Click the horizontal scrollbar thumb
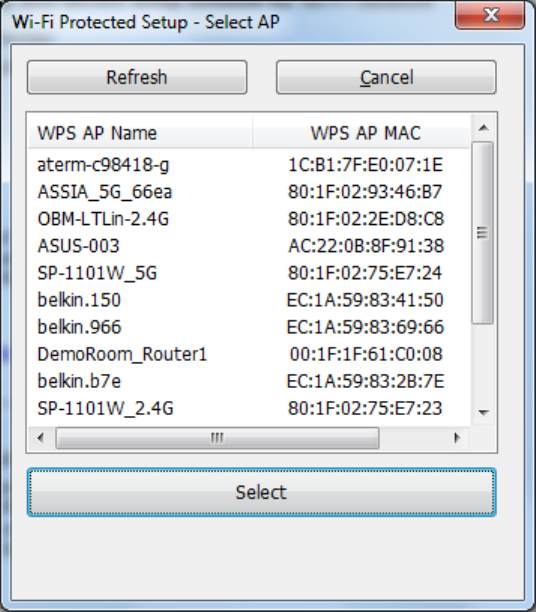 click(217, 438)
